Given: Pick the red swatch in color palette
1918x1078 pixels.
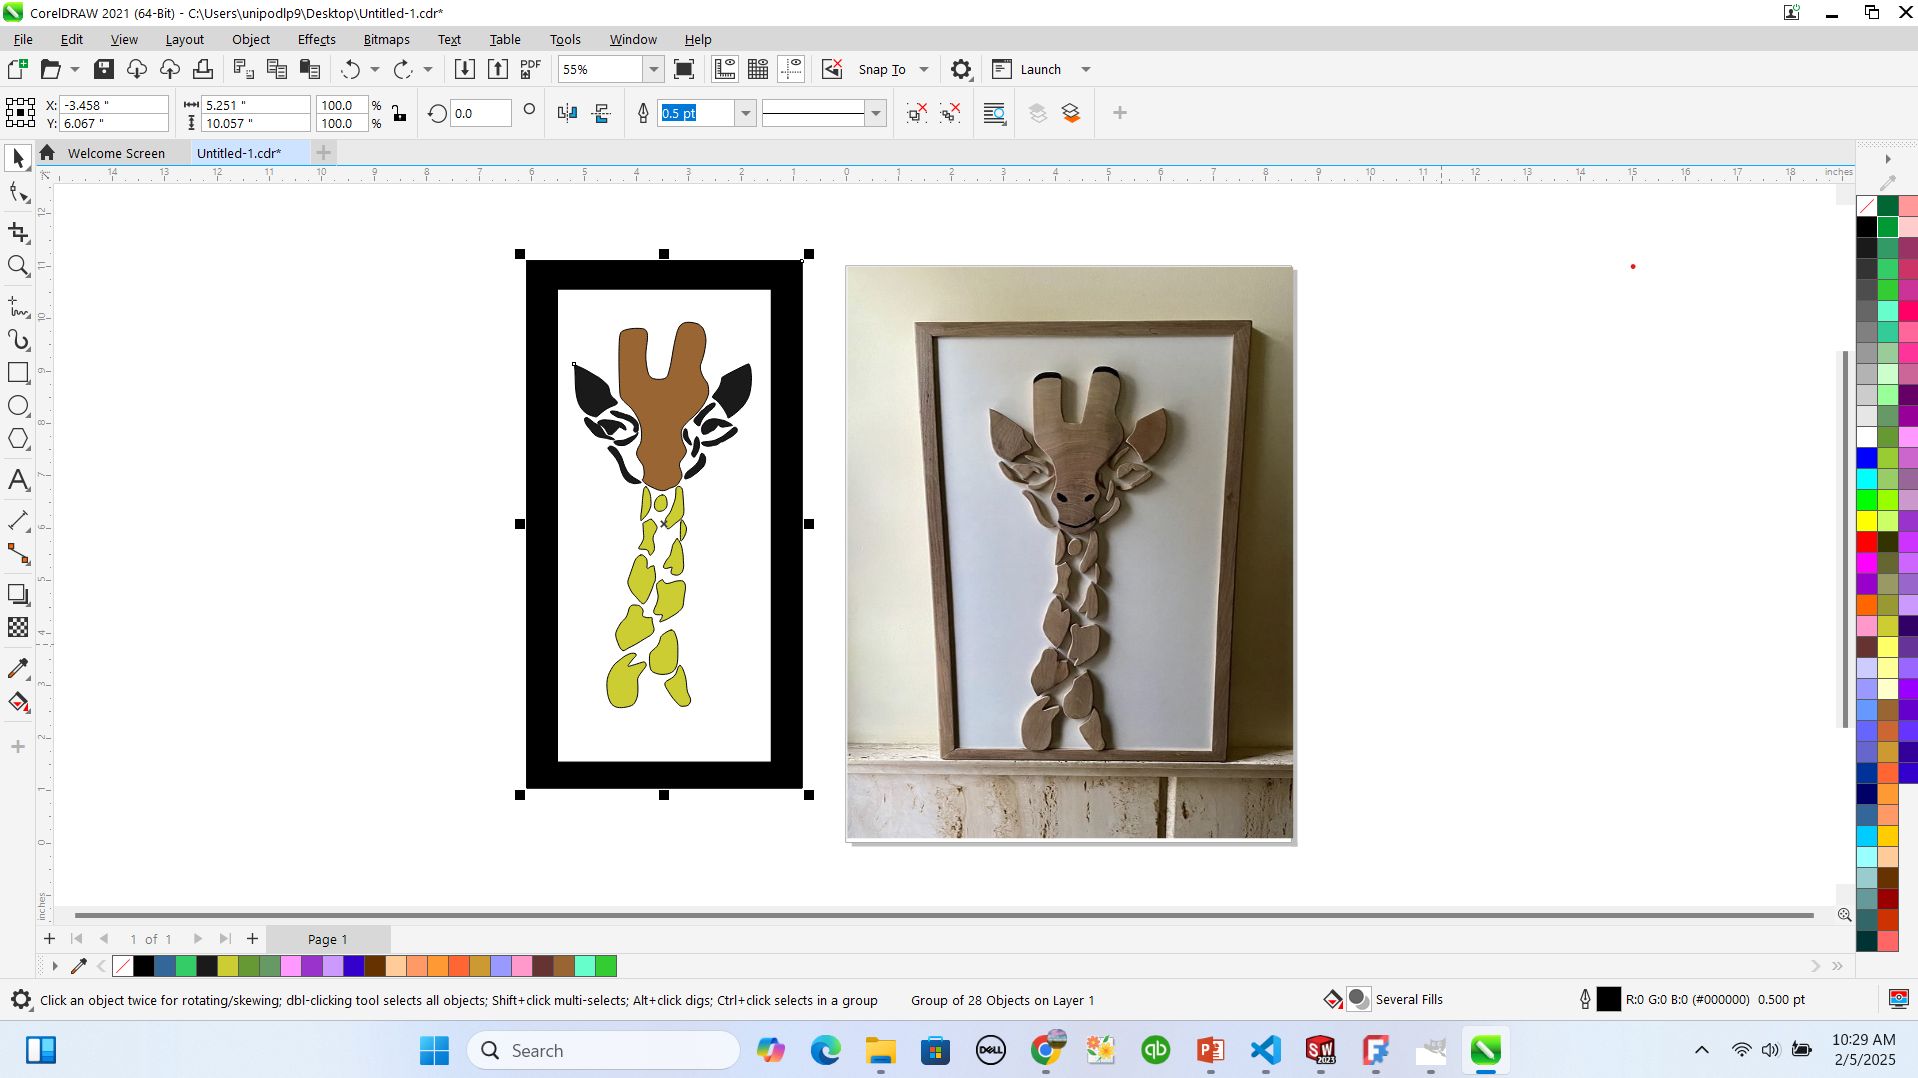Looking at the screenshot, I should (x=1866, y=541).
